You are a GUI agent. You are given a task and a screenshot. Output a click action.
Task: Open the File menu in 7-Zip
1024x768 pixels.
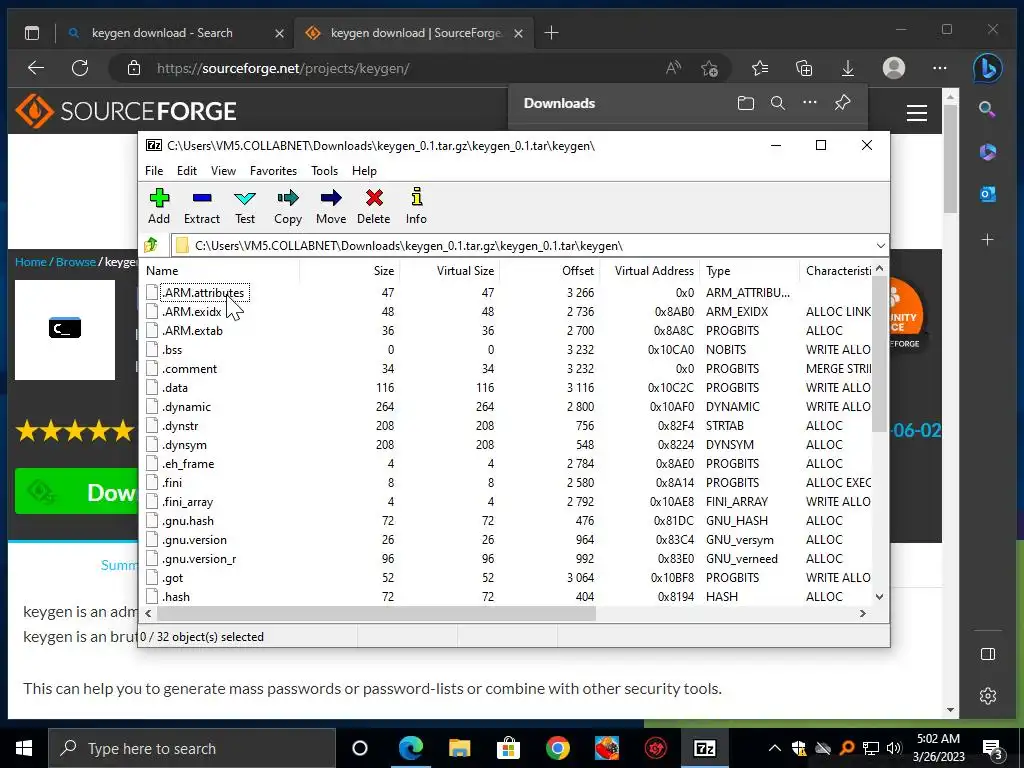tap(154, 170)
